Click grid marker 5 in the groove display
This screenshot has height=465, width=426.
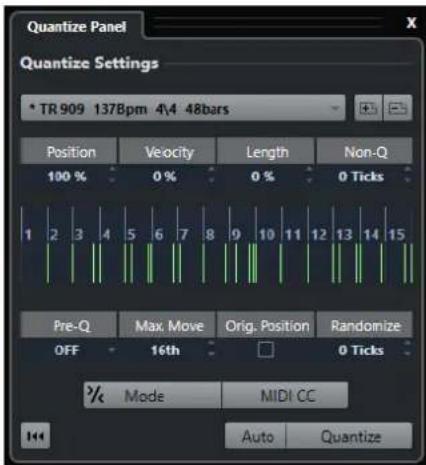(131, 235)
